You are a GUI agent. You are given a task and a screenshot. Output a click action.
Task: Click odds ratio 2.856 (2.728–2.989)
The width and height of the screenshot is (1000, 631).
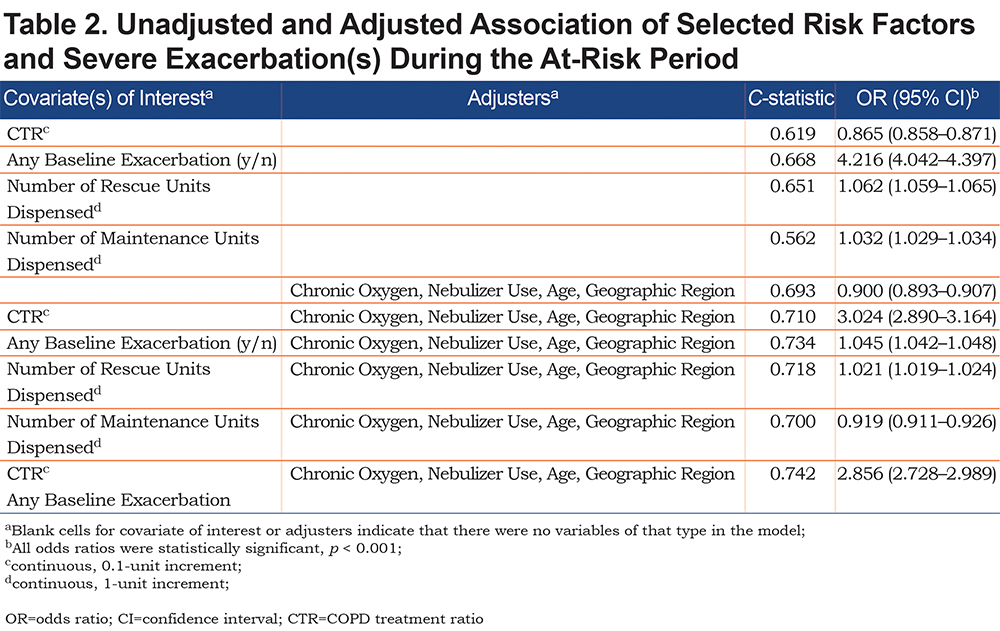click(916, 474)
